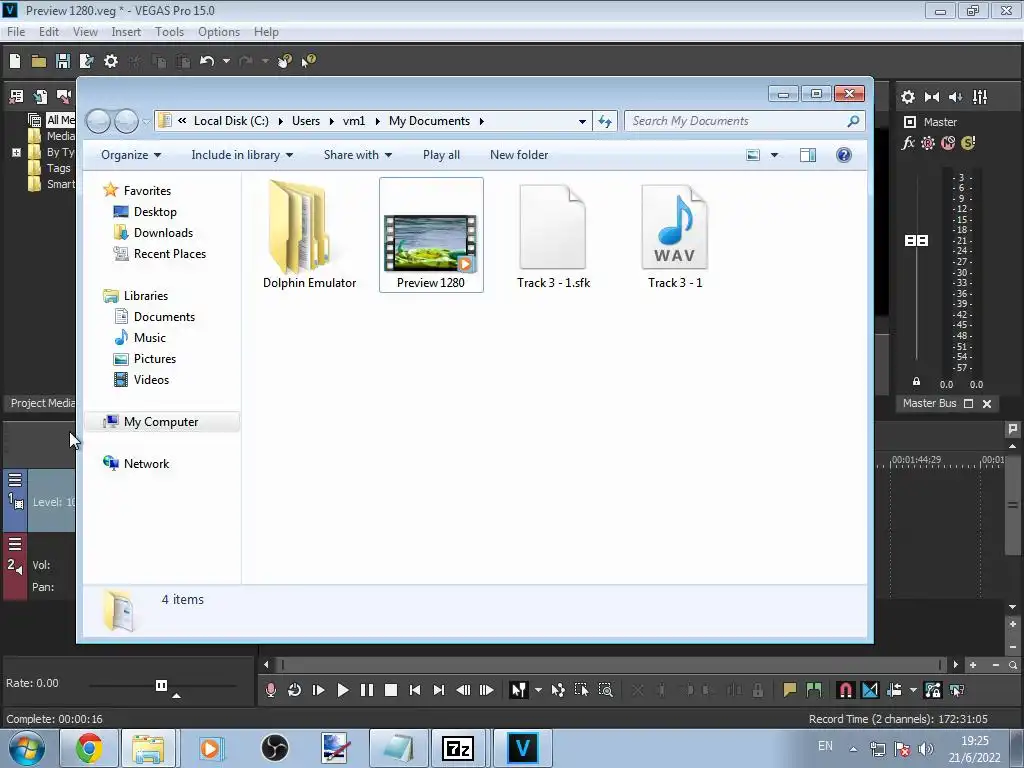Activate the What's This help pointer
This screenshot has height=768, width=1024.
(x=308, y=61)
